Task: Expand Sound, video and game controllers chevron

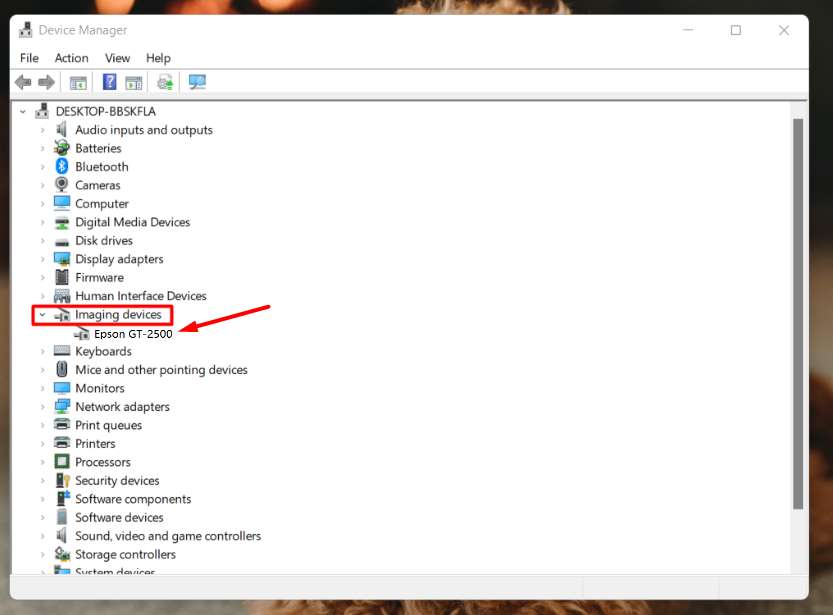Action: tap(42, 536)
